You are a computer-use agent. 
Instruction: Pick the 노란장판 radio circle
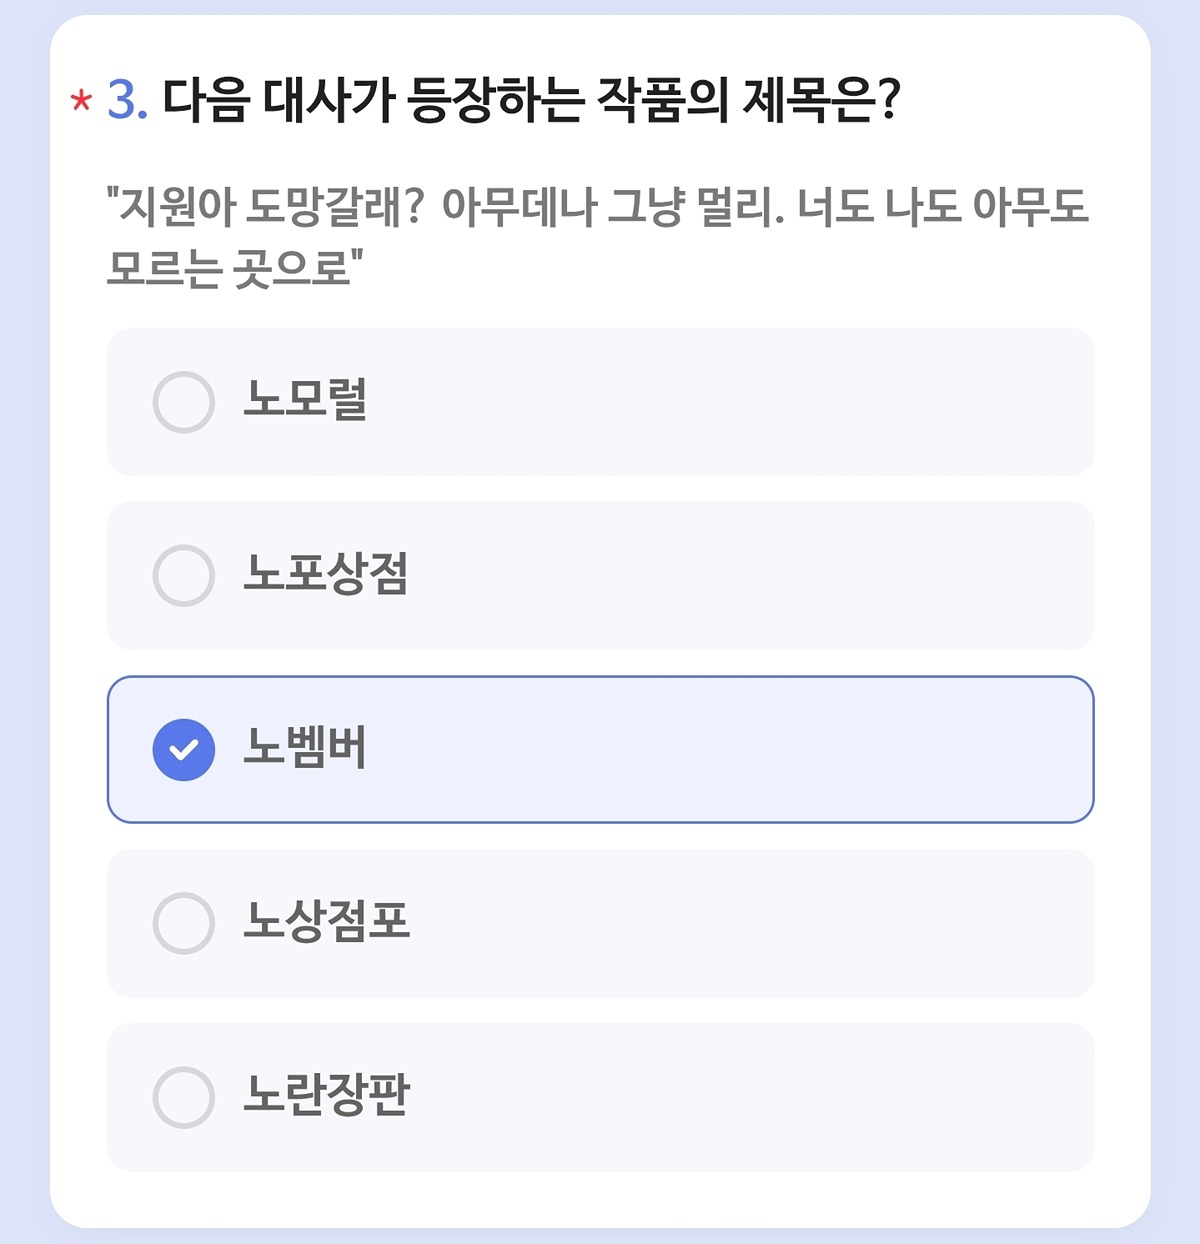tap(184, 1097)
